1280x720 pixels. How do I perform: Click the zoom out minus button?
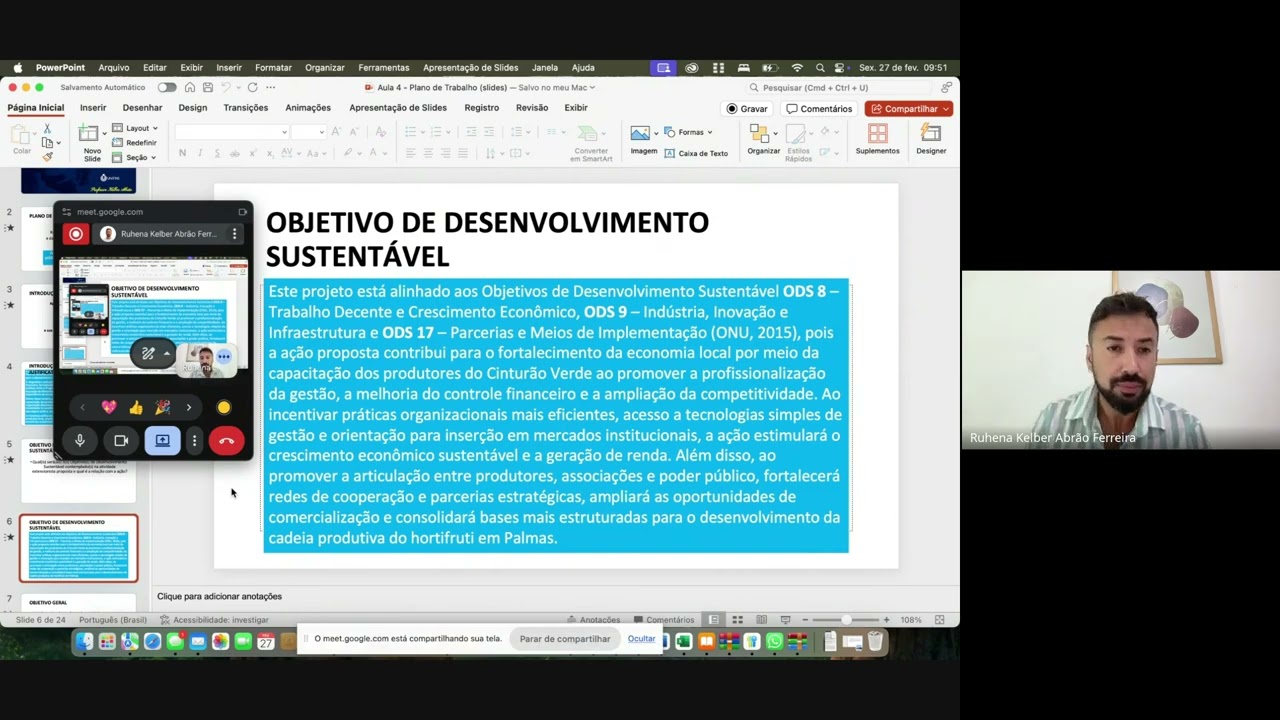[805, 620]
